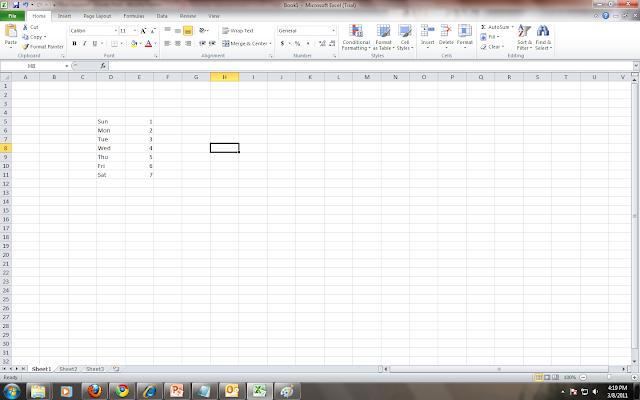Click the Delete cells icon

[446, 31]
